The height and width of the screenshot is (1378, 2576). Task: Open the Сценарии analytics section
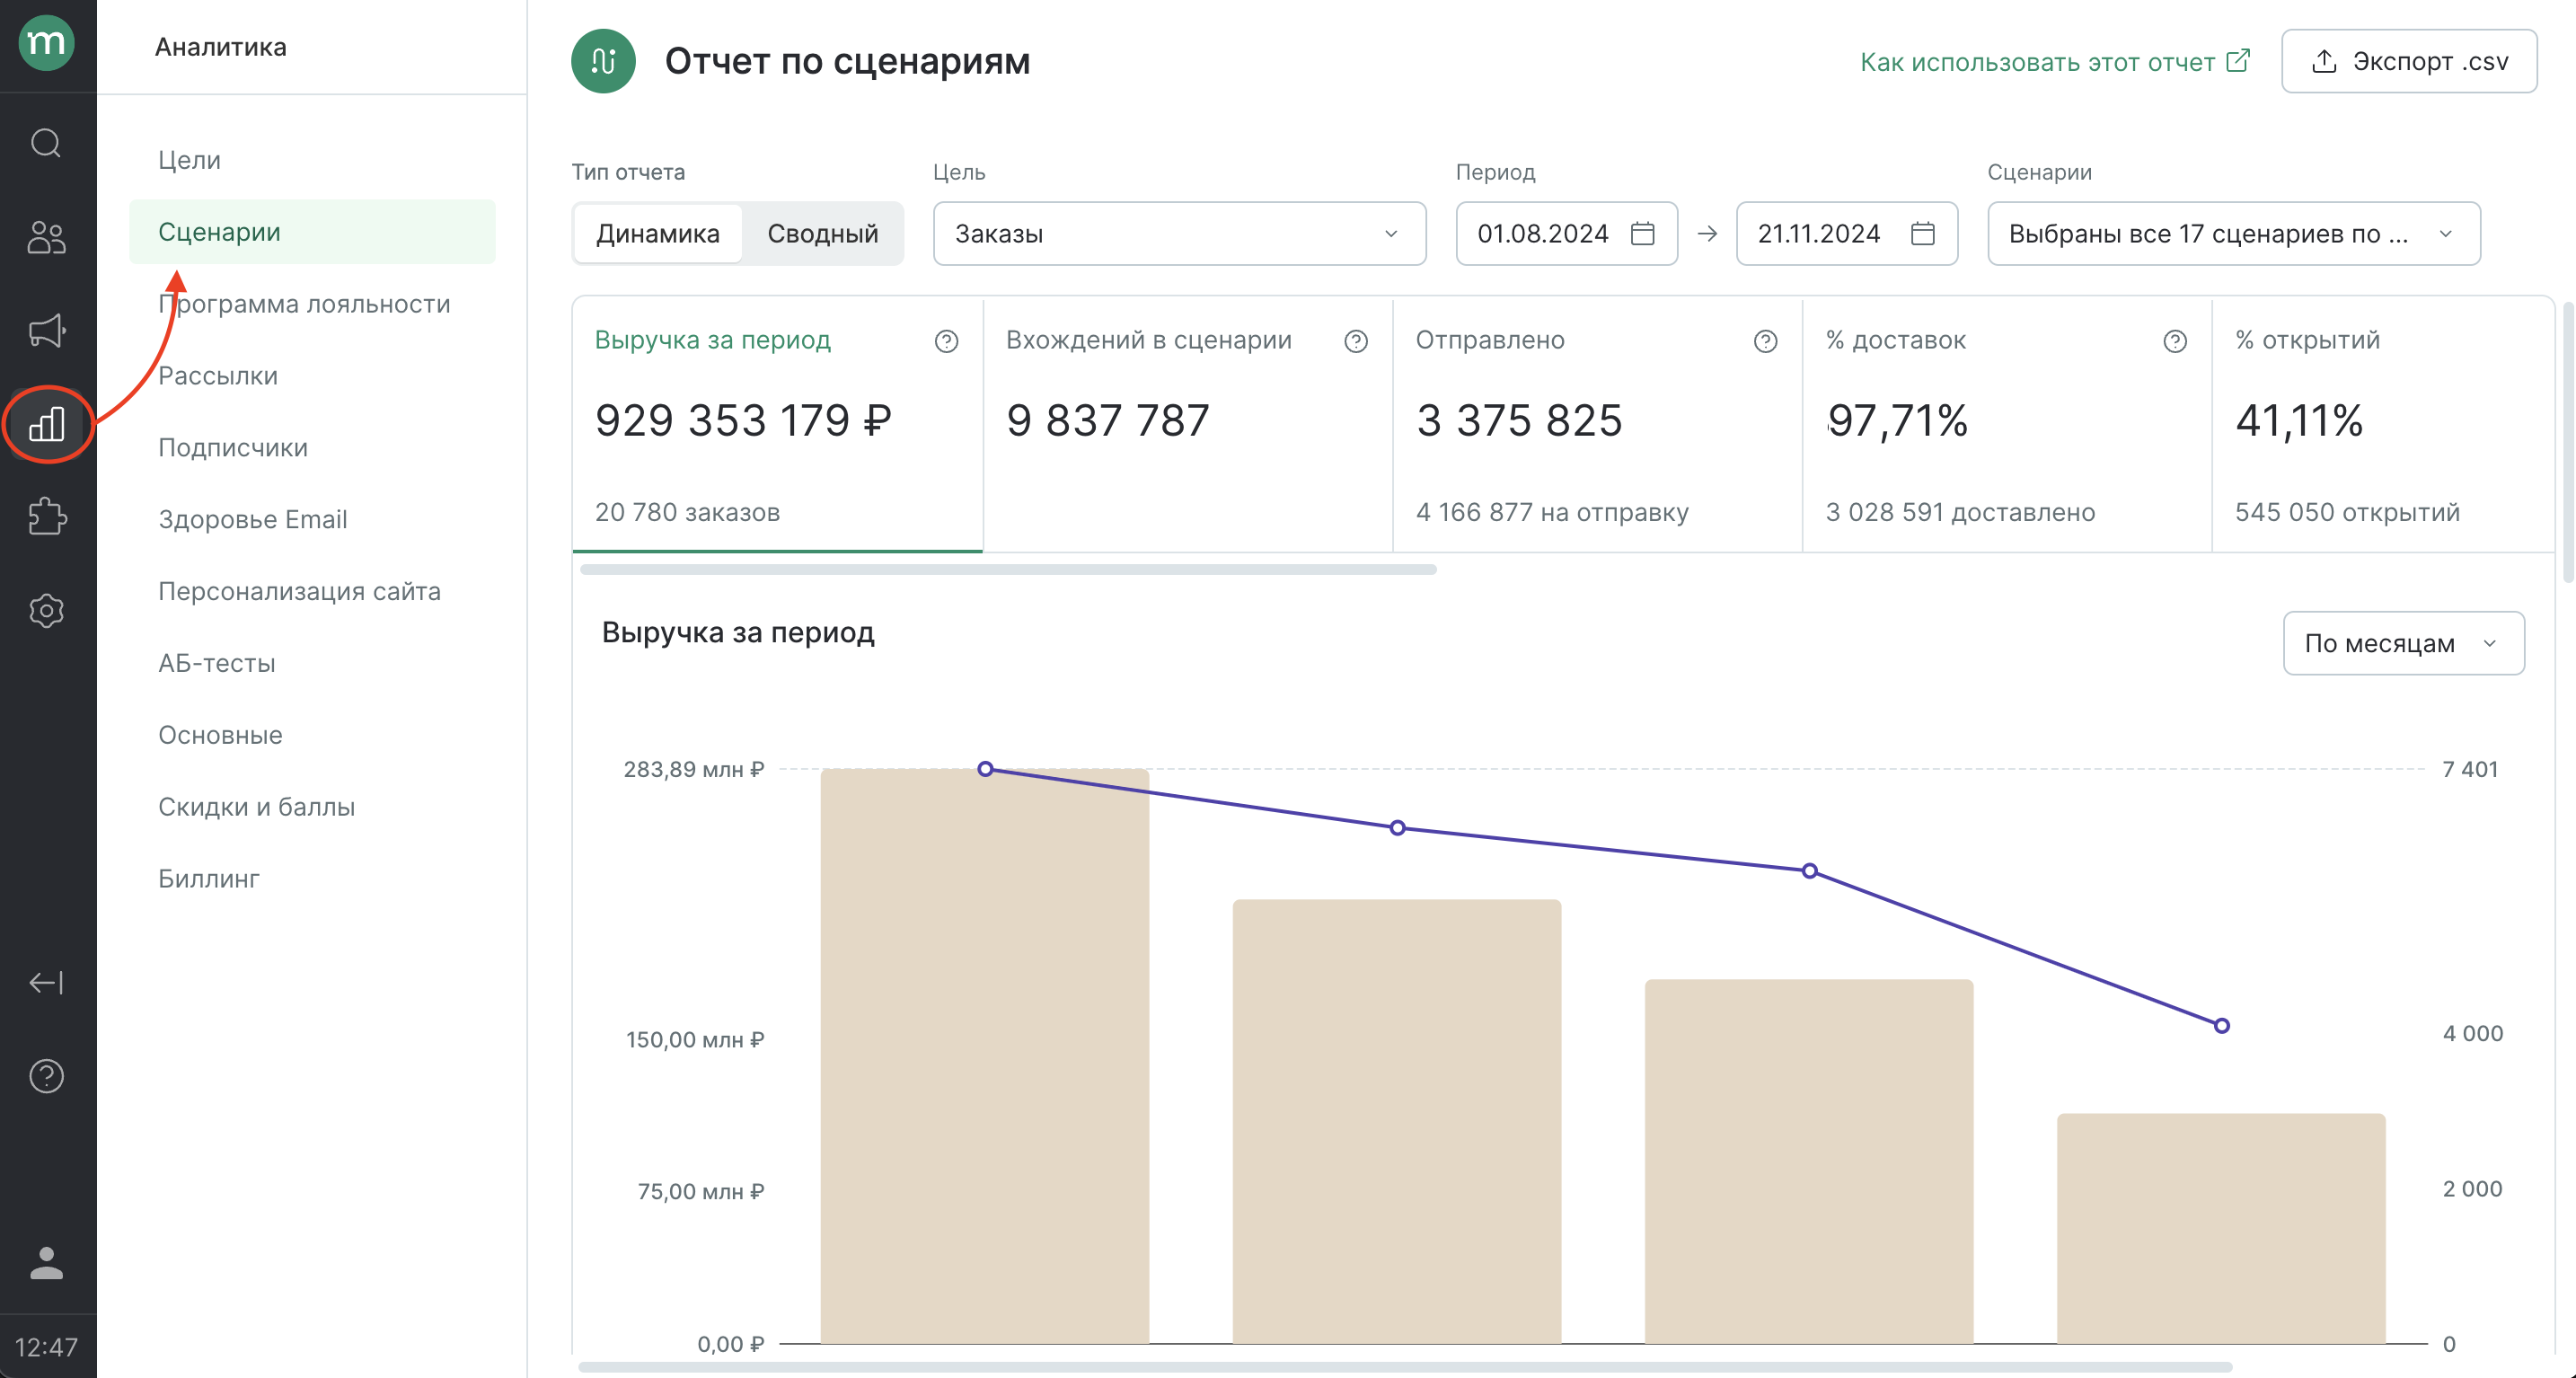(312, 232)
